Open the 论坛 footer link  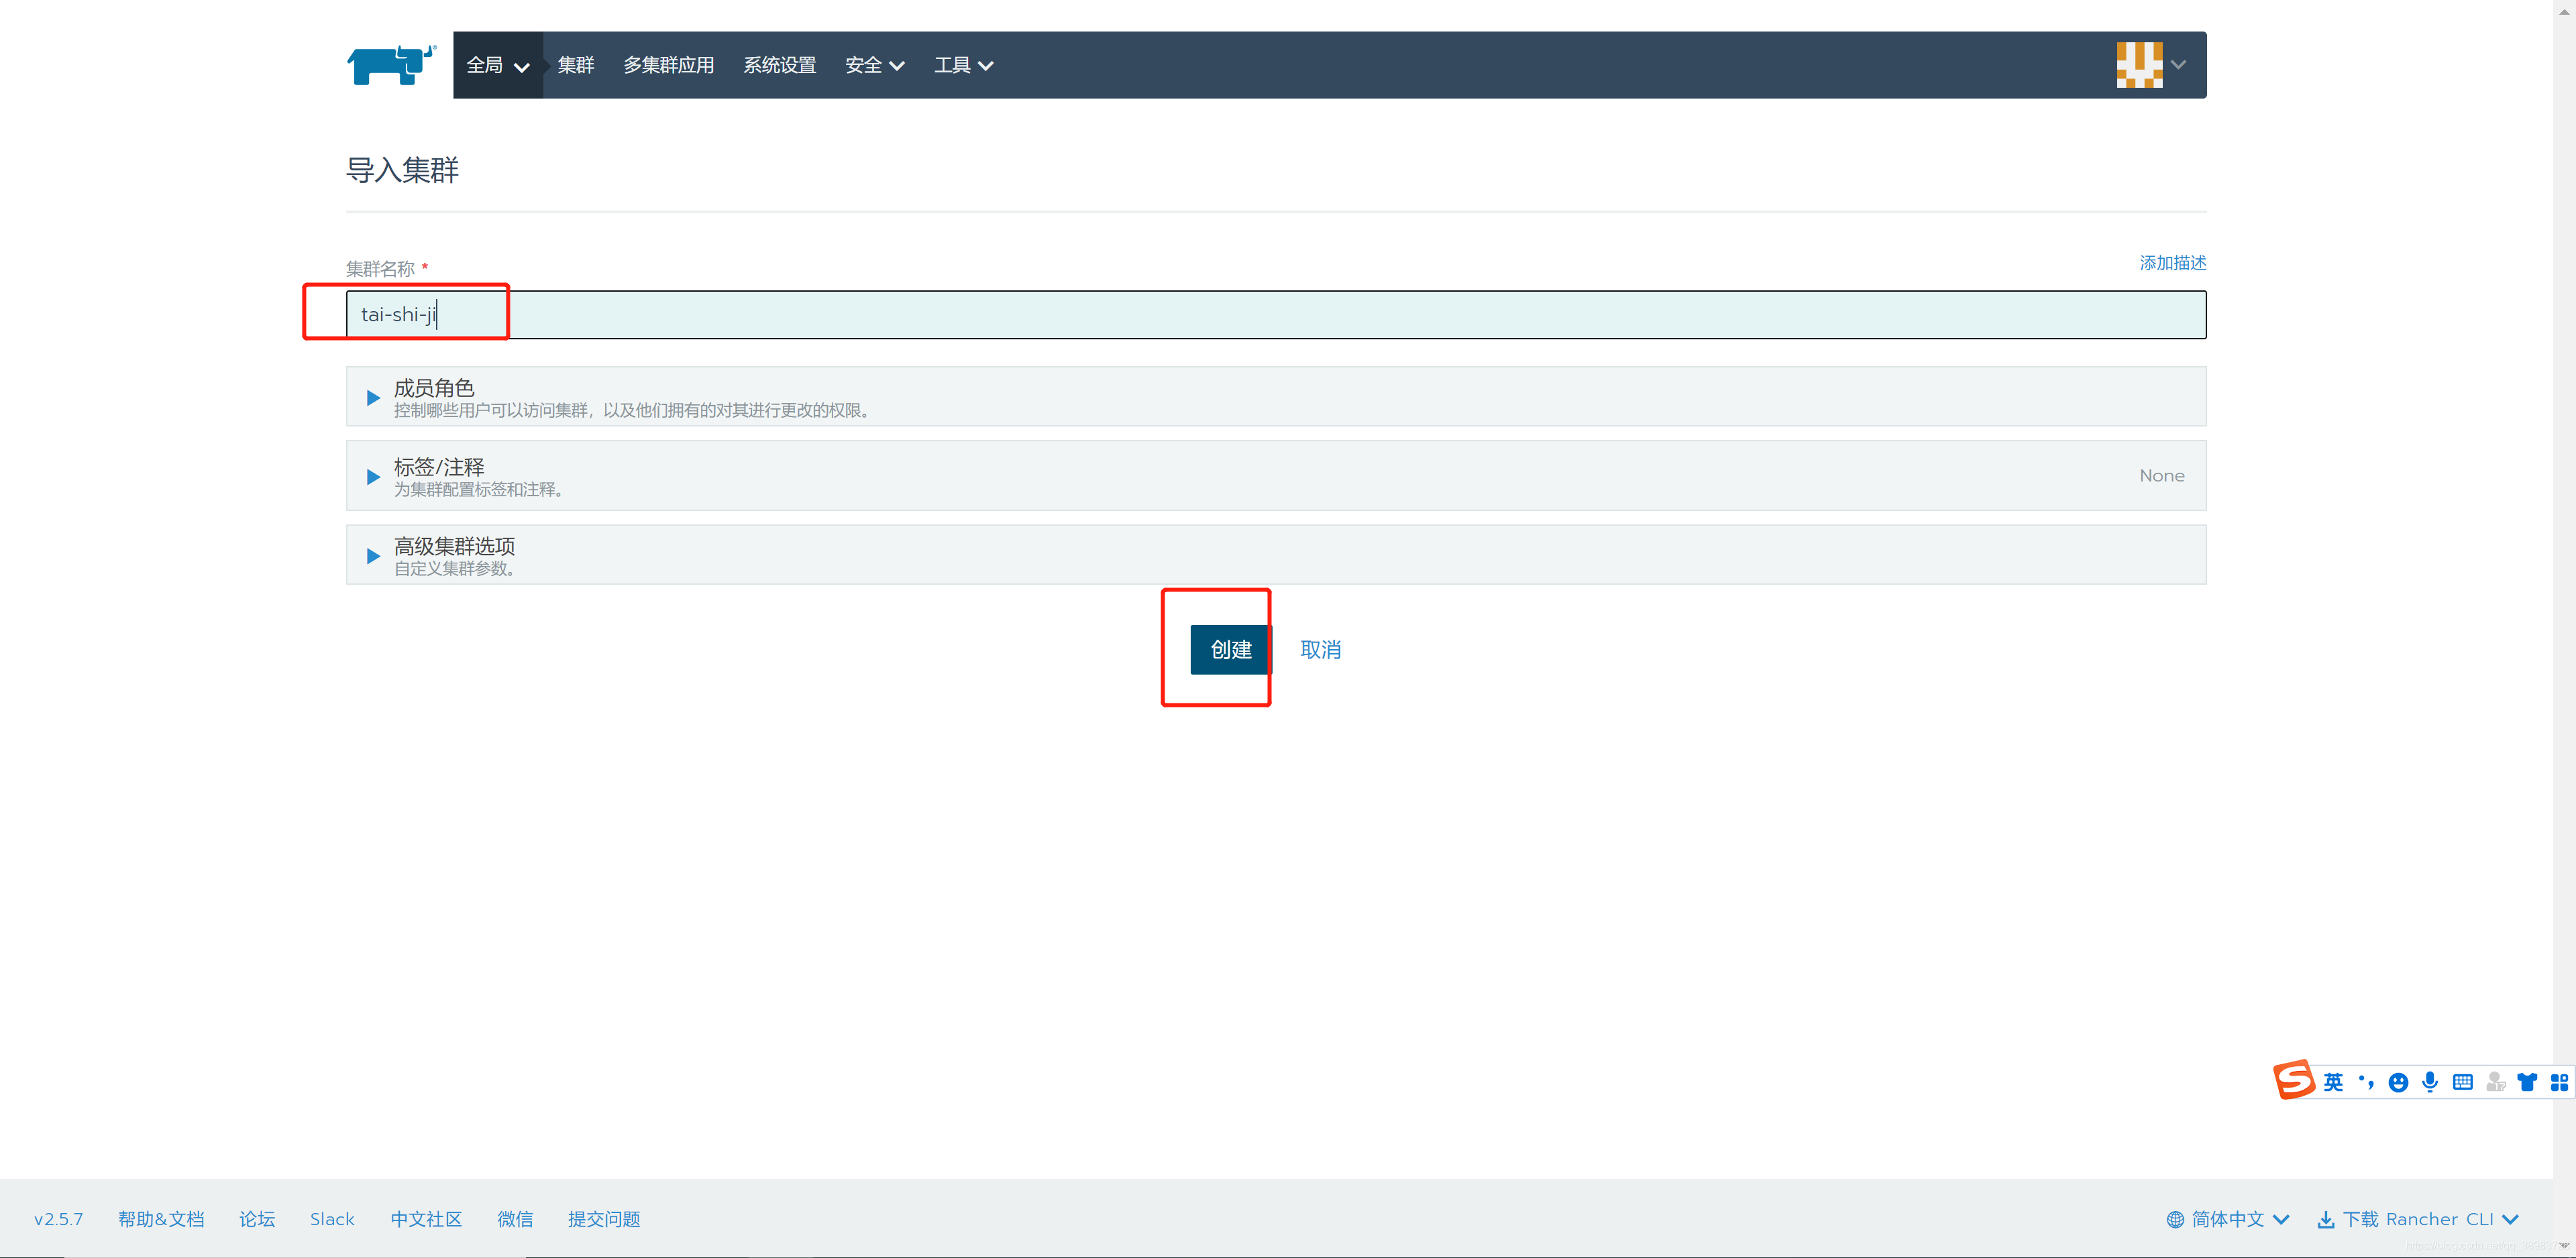pyautogui.click(x=257, y=1219)
